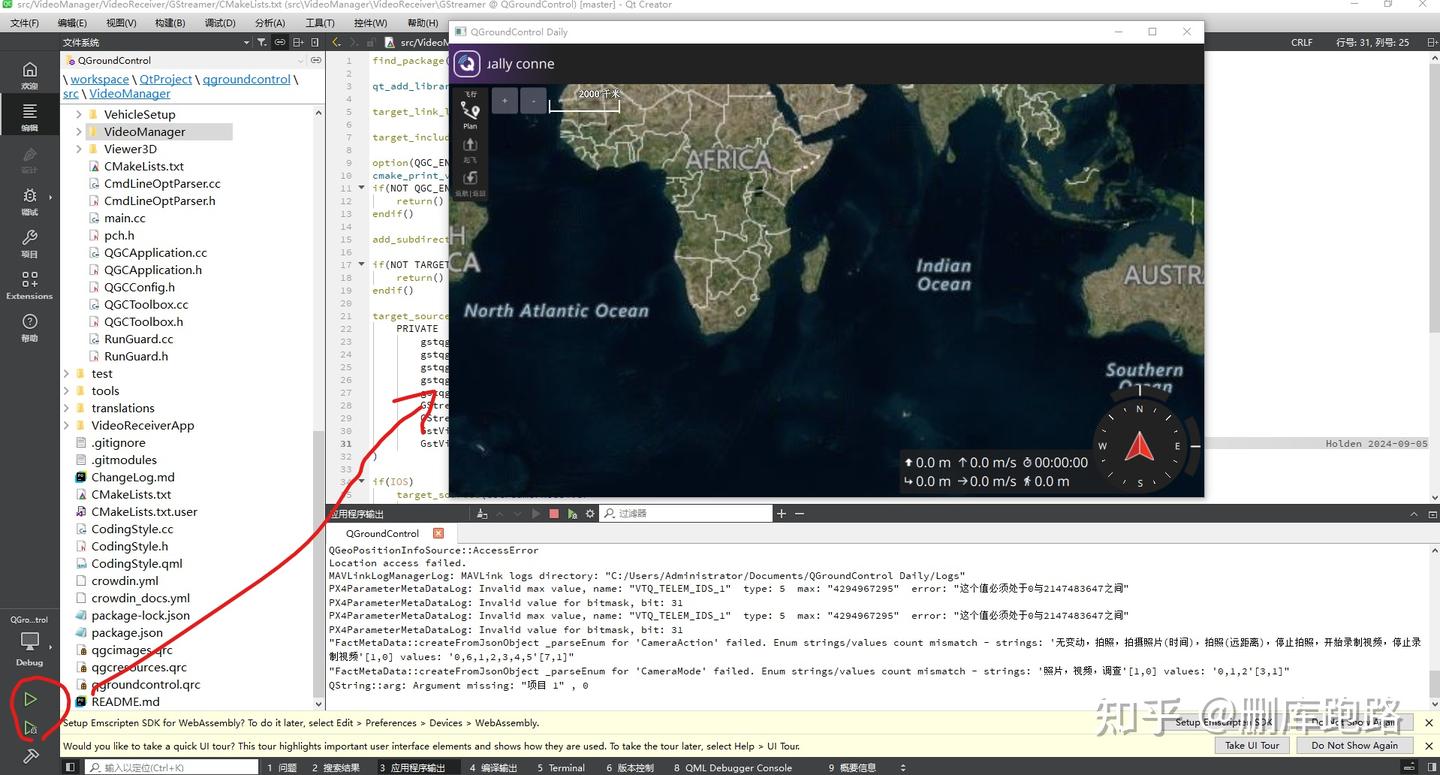Screen dimensions: 1440x775
Task: Re-run the application from output toolbar
Action: [534, 514]
